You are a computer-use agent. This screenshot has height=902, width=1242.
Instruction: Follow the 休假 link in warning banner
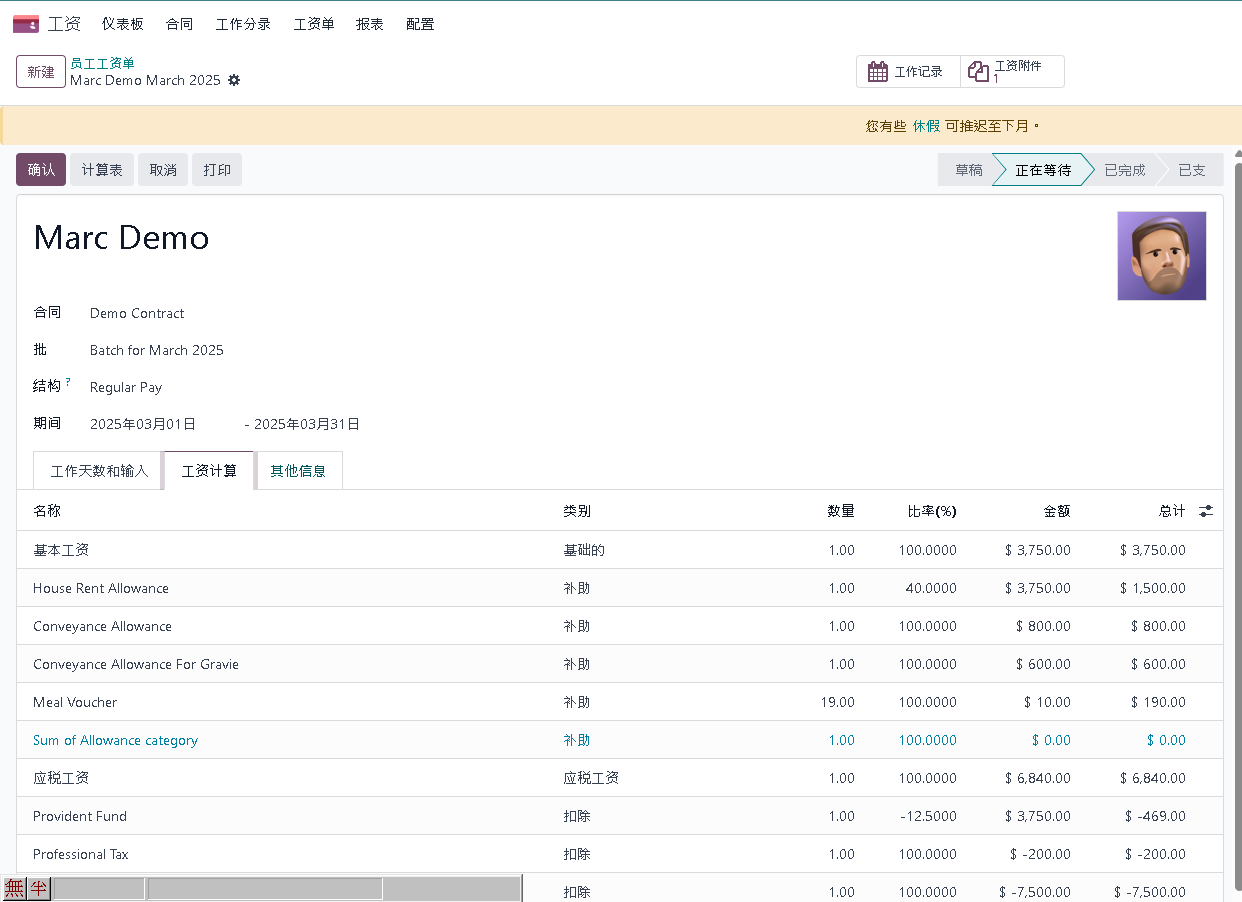click(x=926, y=126)
